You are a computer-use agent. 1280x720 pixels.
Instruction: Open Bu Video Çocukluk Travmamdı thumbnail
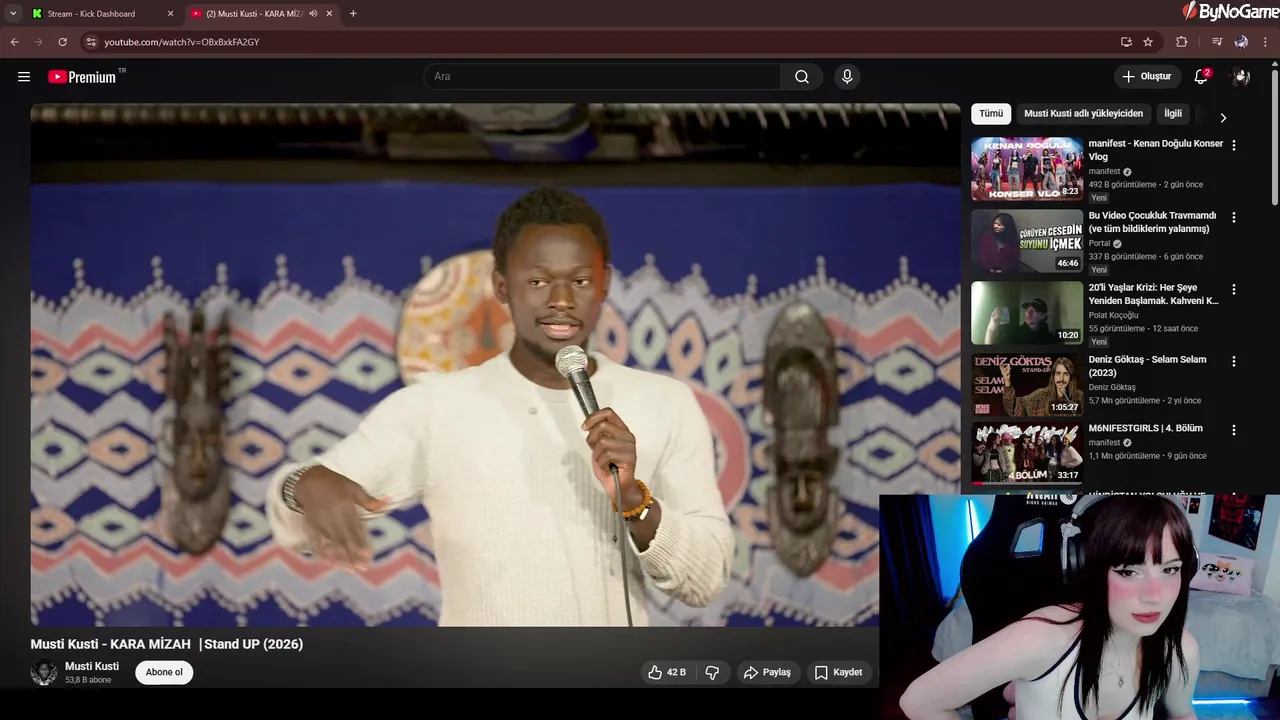[x=1027, y=241]
